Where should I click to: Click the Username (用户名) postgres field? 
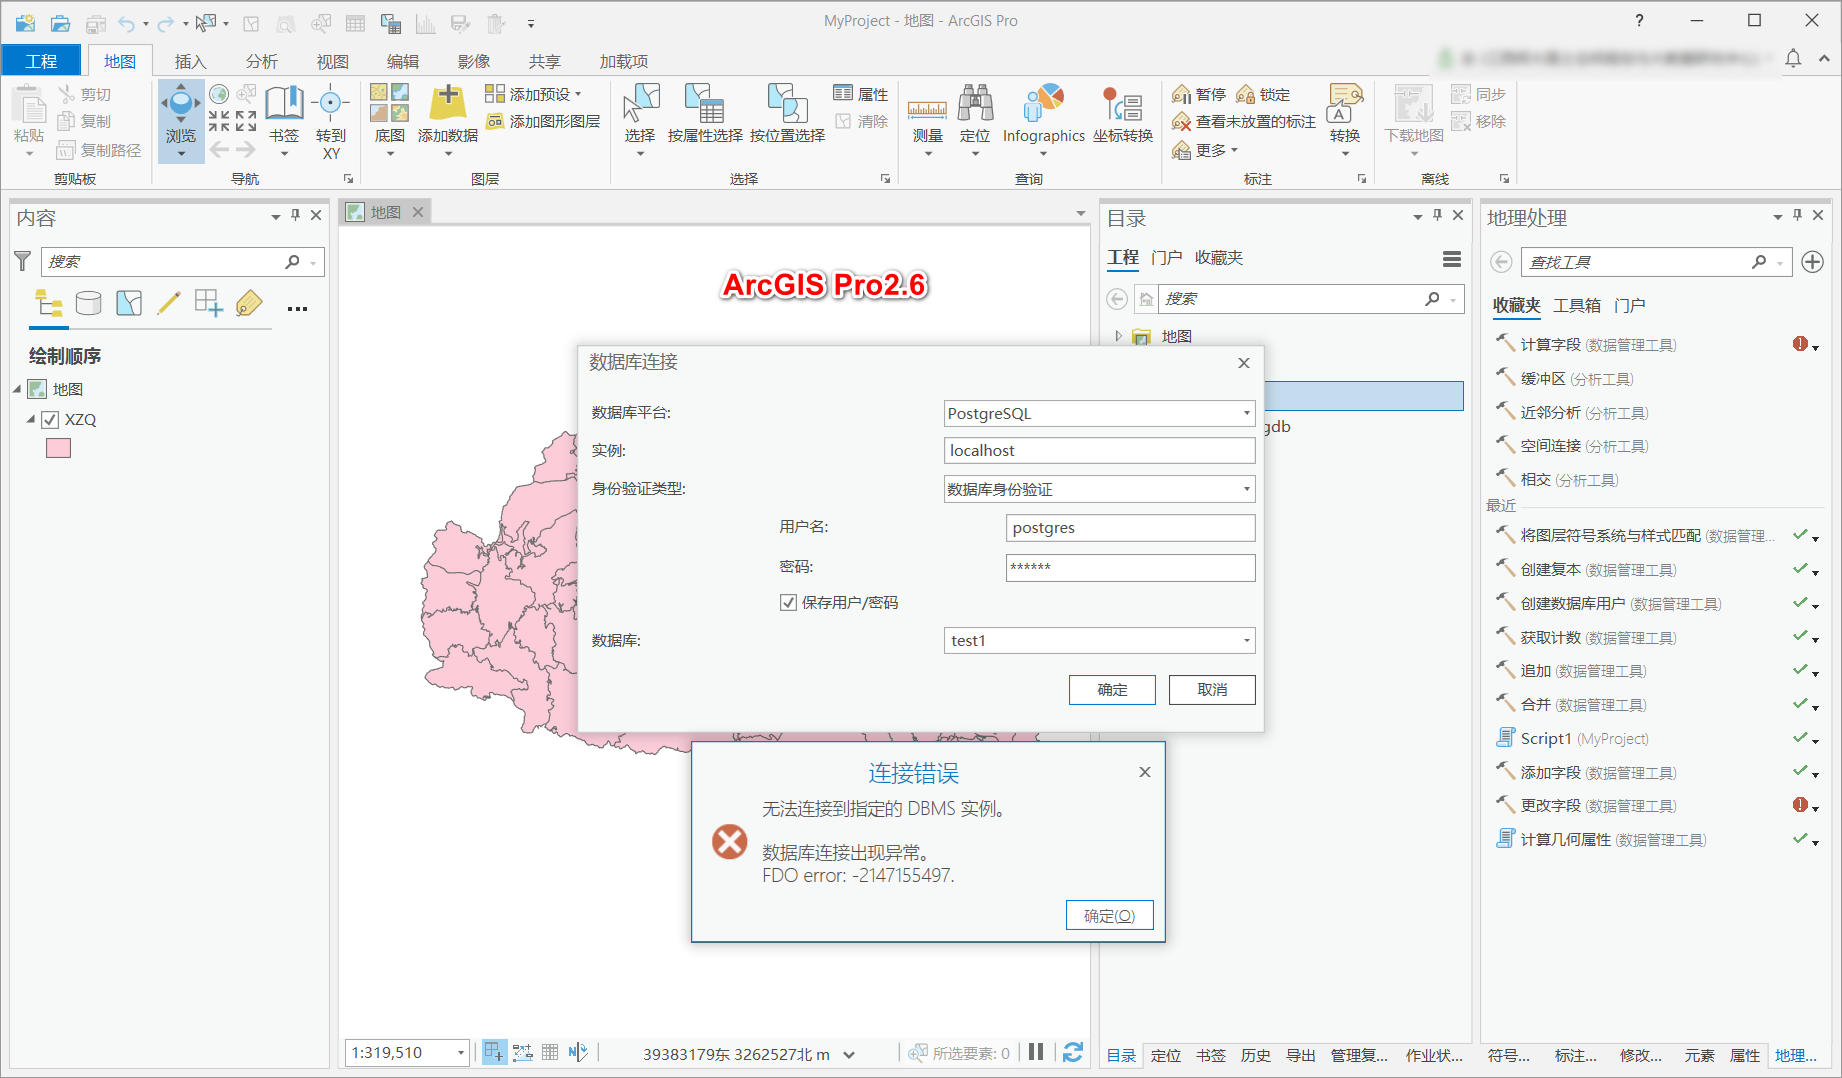[1130, 528]
